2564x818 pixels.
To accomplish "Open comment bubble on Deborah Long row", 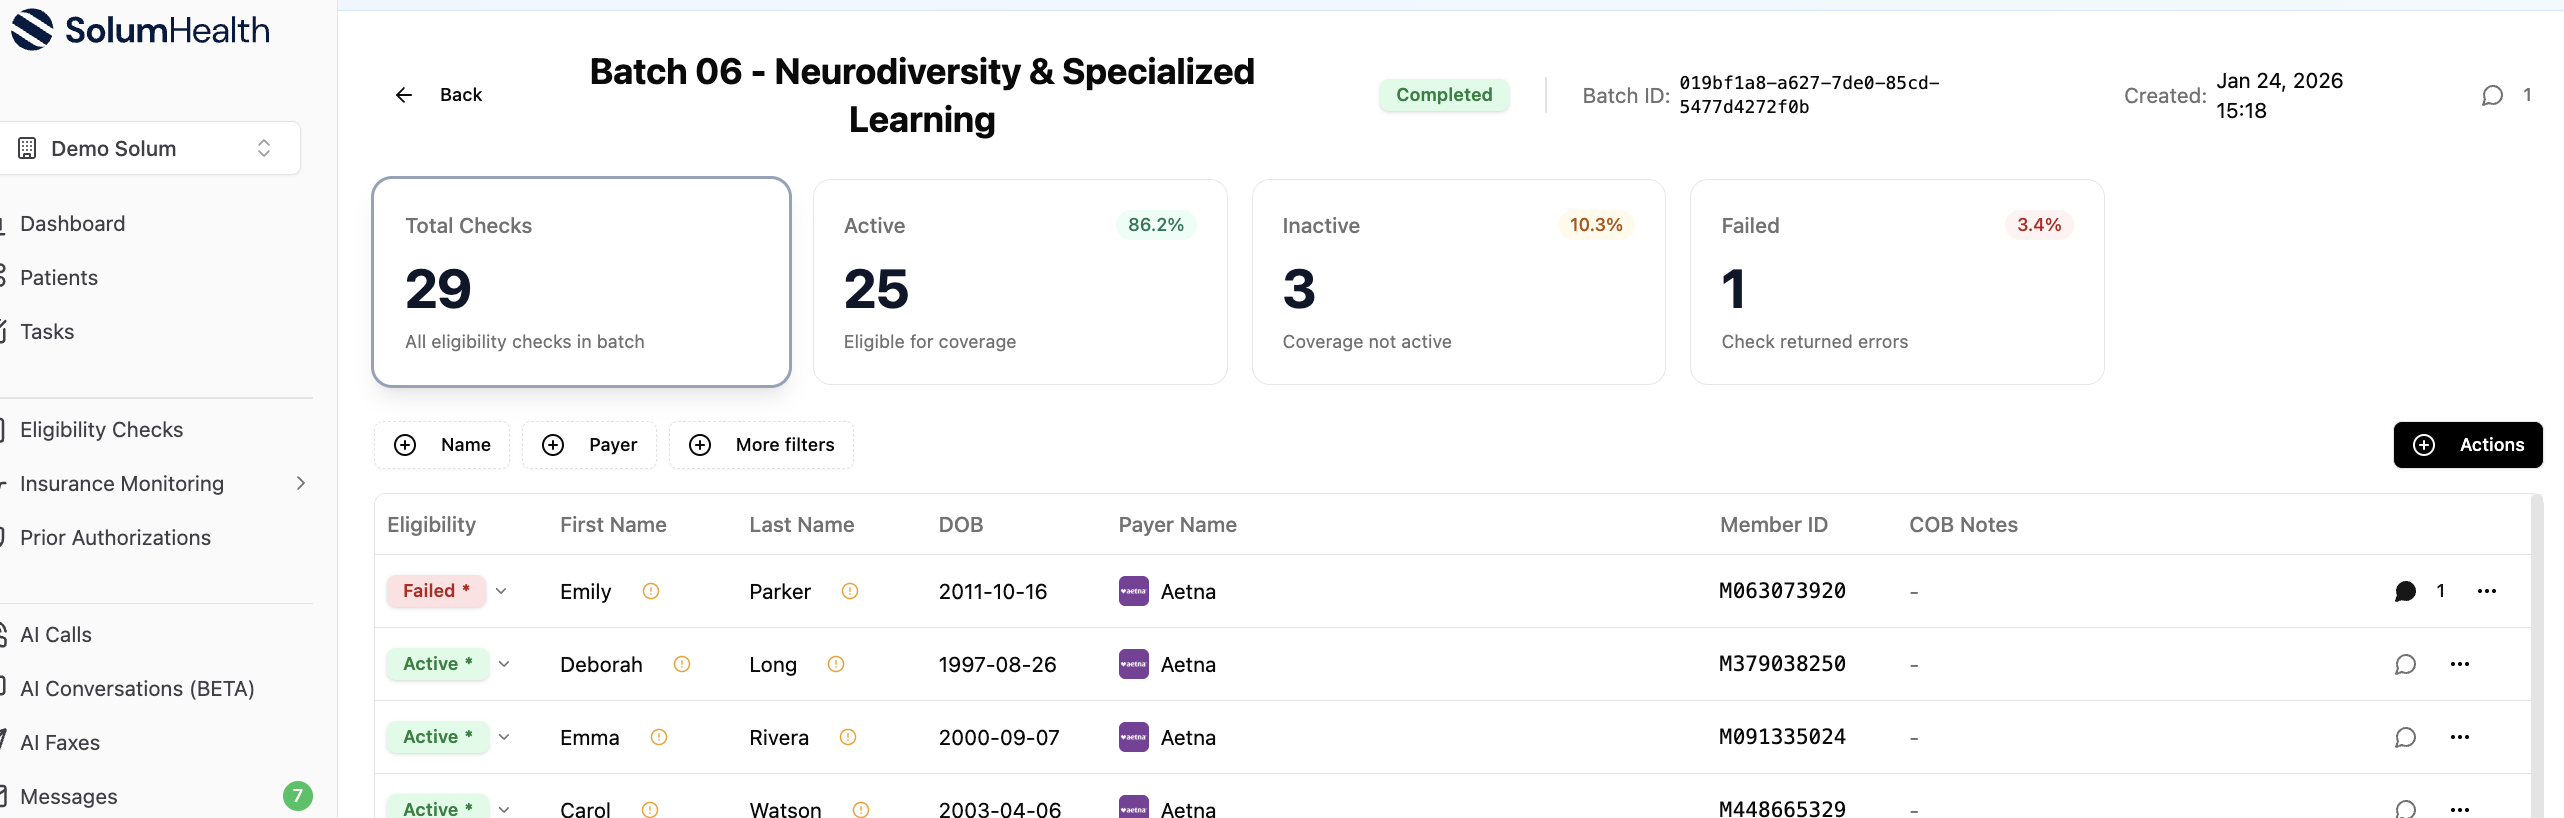I will [x=2406, y=664].
